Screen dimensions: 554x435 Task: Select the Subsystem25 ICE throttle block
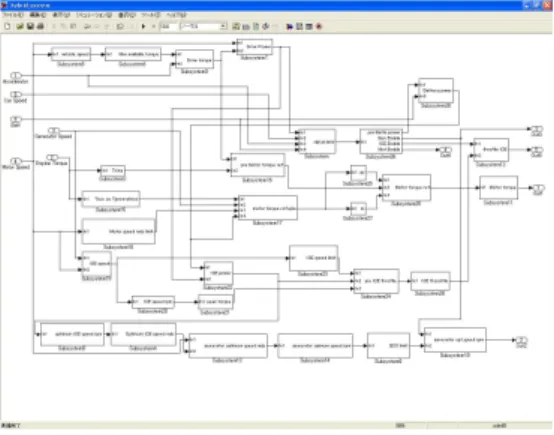tap(430, 281)
